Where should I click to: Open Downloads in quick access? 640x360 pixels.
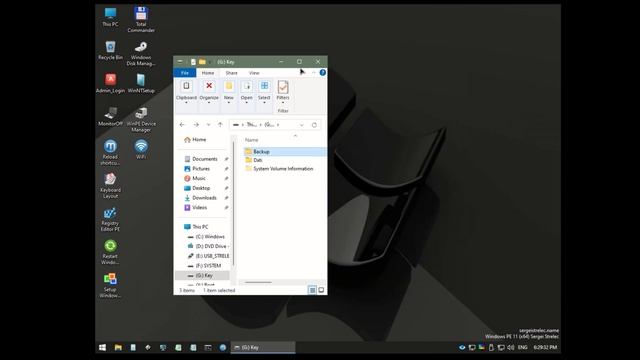tap(204, 198)
